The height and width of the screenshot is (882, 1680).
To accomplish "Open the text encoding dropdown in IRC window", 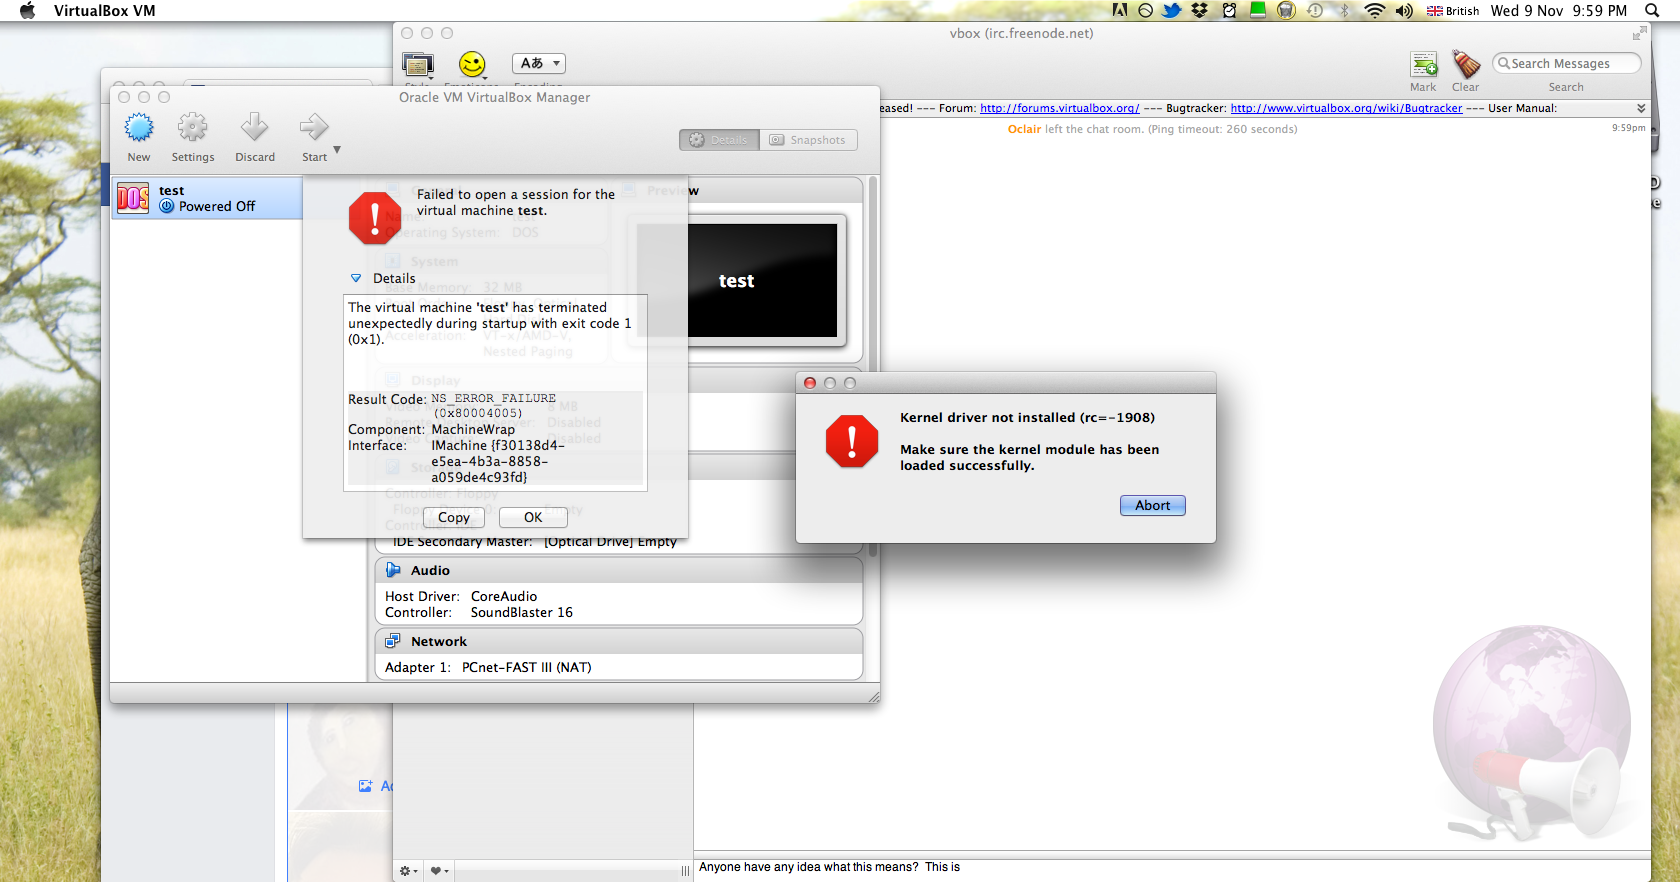I will point(539,63).
